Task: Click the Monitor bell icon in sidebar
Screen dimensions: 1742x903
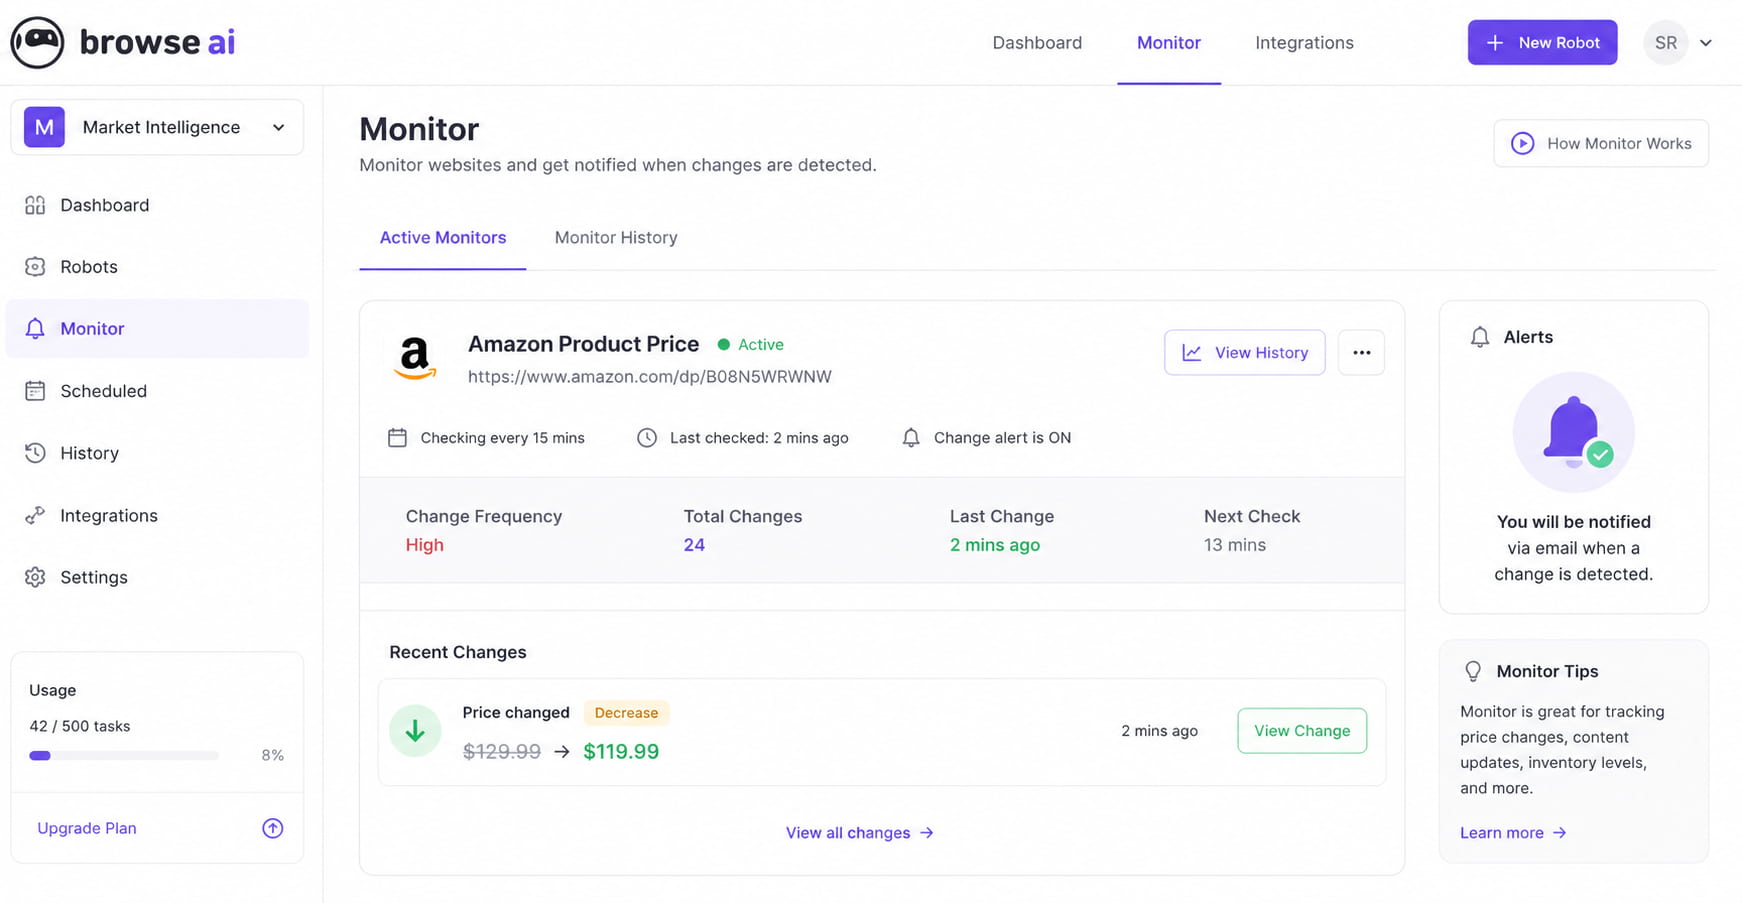Action: click(x=35, y=329)
